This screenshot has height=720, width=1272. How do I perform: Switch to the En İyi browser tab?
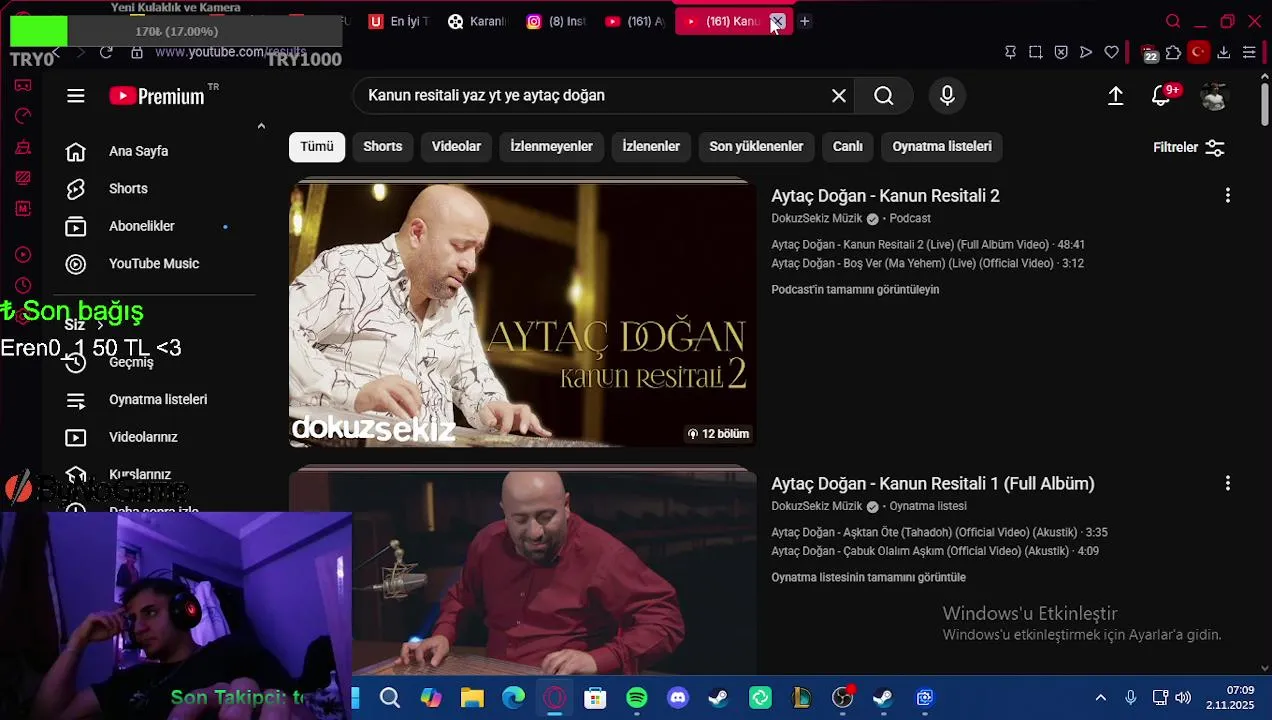point(399,21)
